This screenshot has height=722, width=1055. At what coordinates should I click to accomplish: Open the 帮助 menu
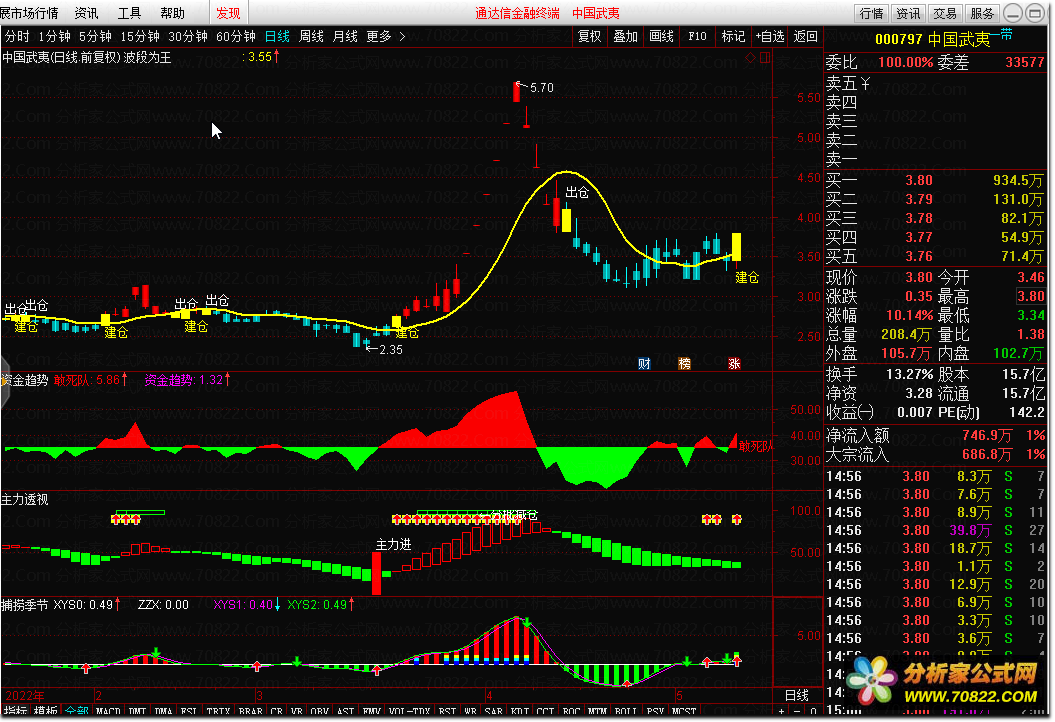click(x=172, y=13)
